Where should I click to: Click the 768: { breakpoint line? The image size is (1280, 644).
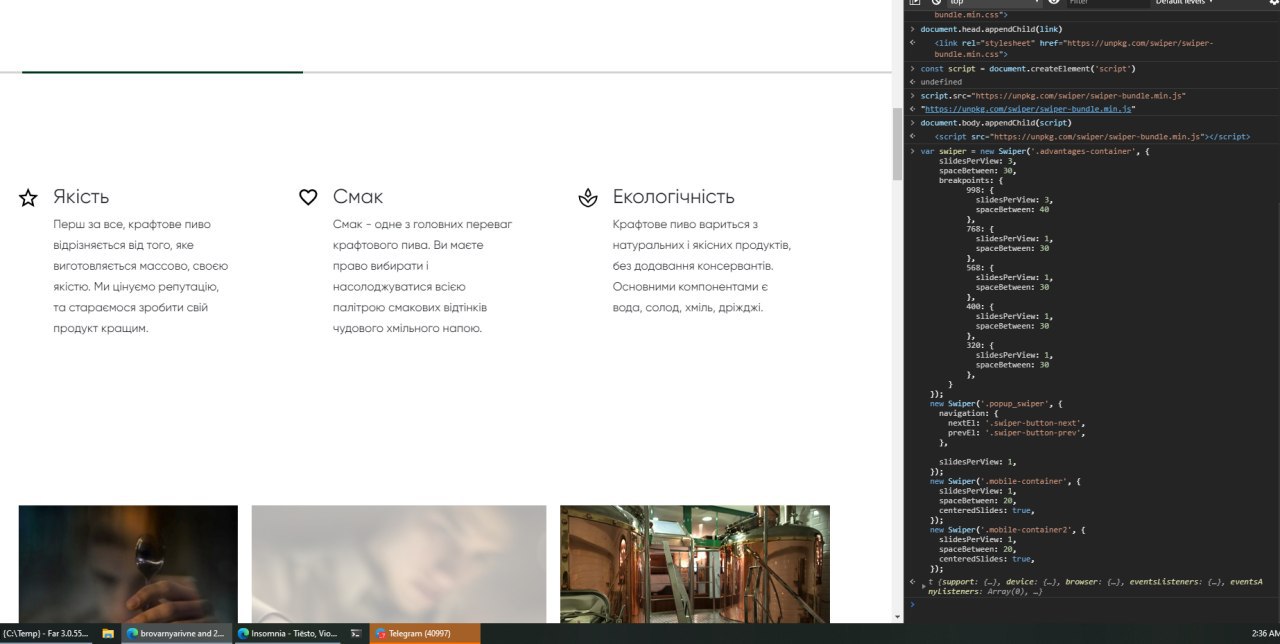click(x=981, y=229)
